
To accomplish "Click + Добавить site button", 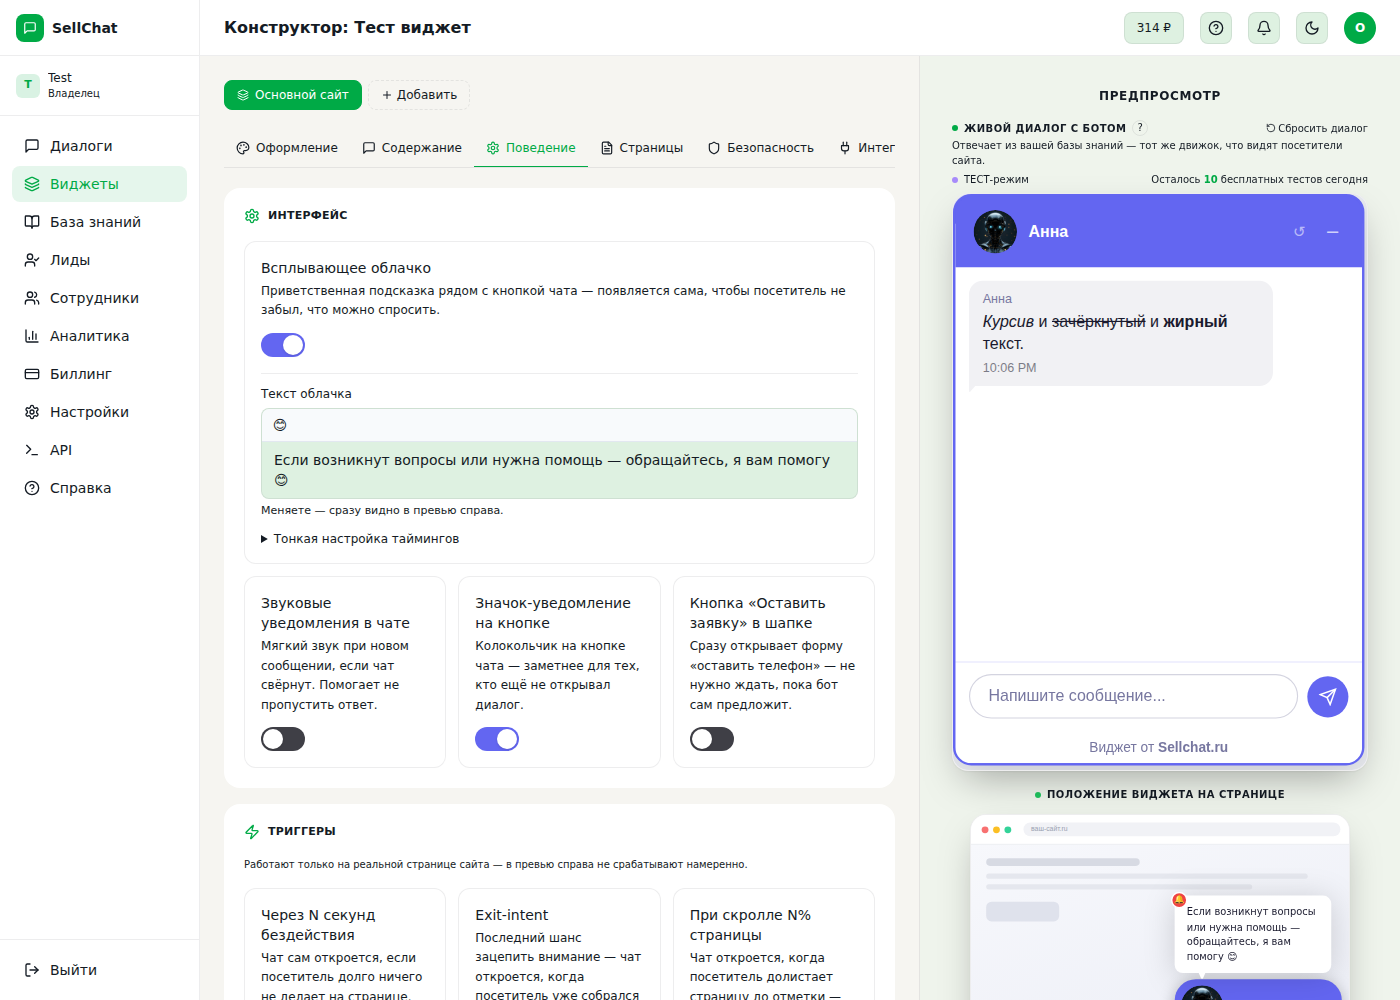I will click(x=419, y=95).
